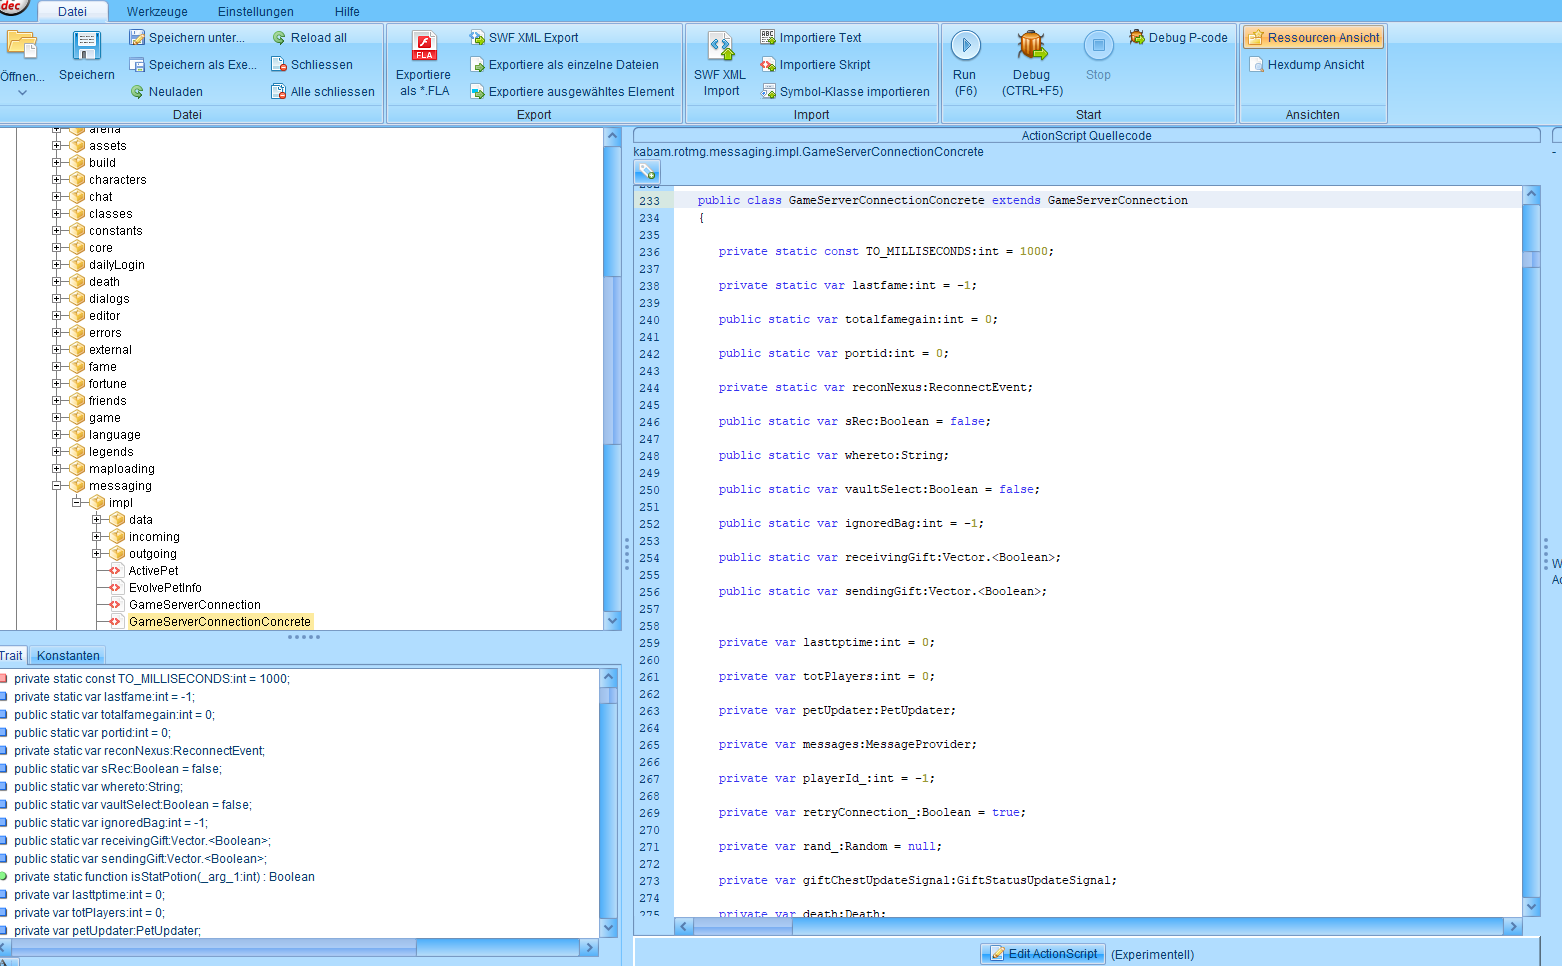1562x966 pixels.
Task: Toggle Ressourcen Ansicht view
Action: (1312, 37)
